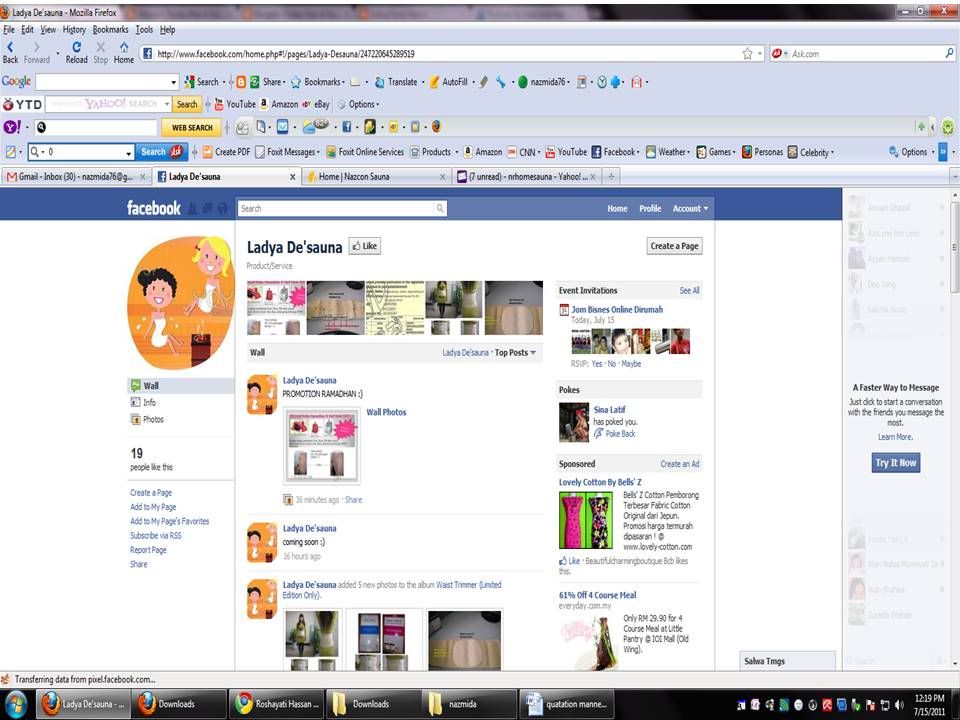This screenshot has height=720, width=960.
Task: RSVP Yes to Jom Bisnes Online Dirumah
Action: [597, 364]
